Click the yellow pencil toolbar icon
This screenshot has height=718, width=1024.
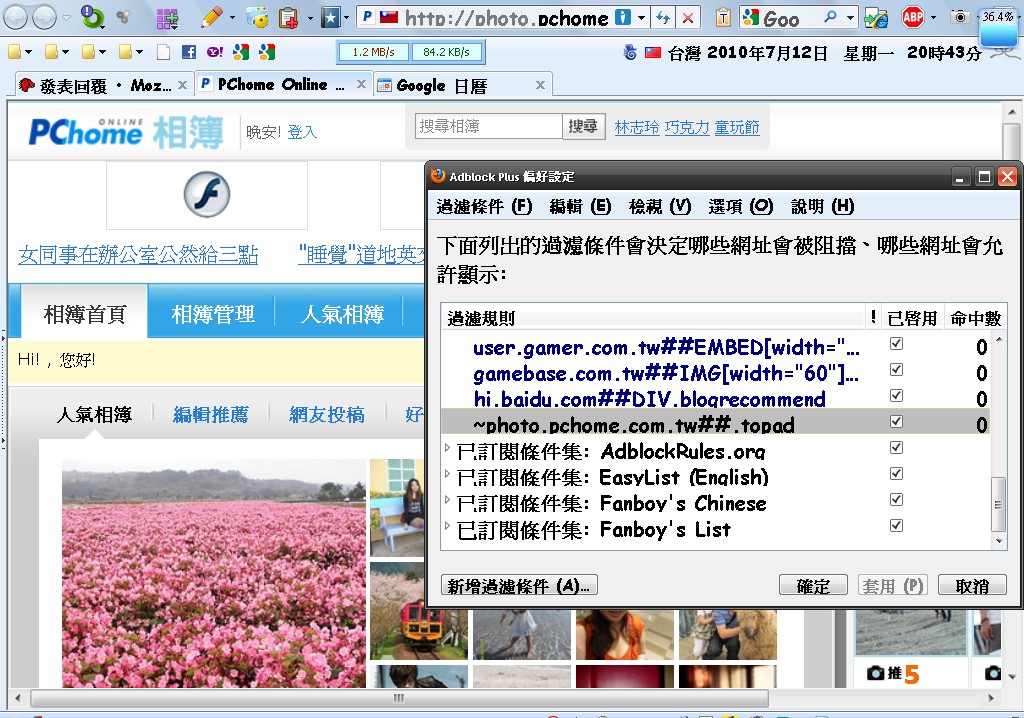coord(212,18)
